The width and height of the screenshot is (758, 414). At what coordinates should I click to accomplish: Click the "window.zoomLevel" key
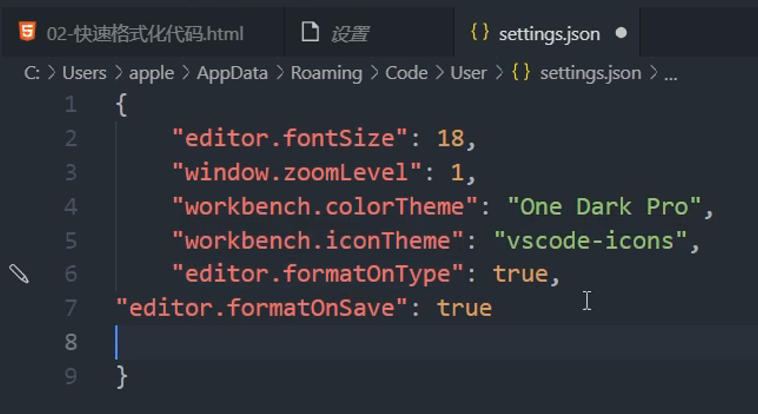click(x=297, y=172)
